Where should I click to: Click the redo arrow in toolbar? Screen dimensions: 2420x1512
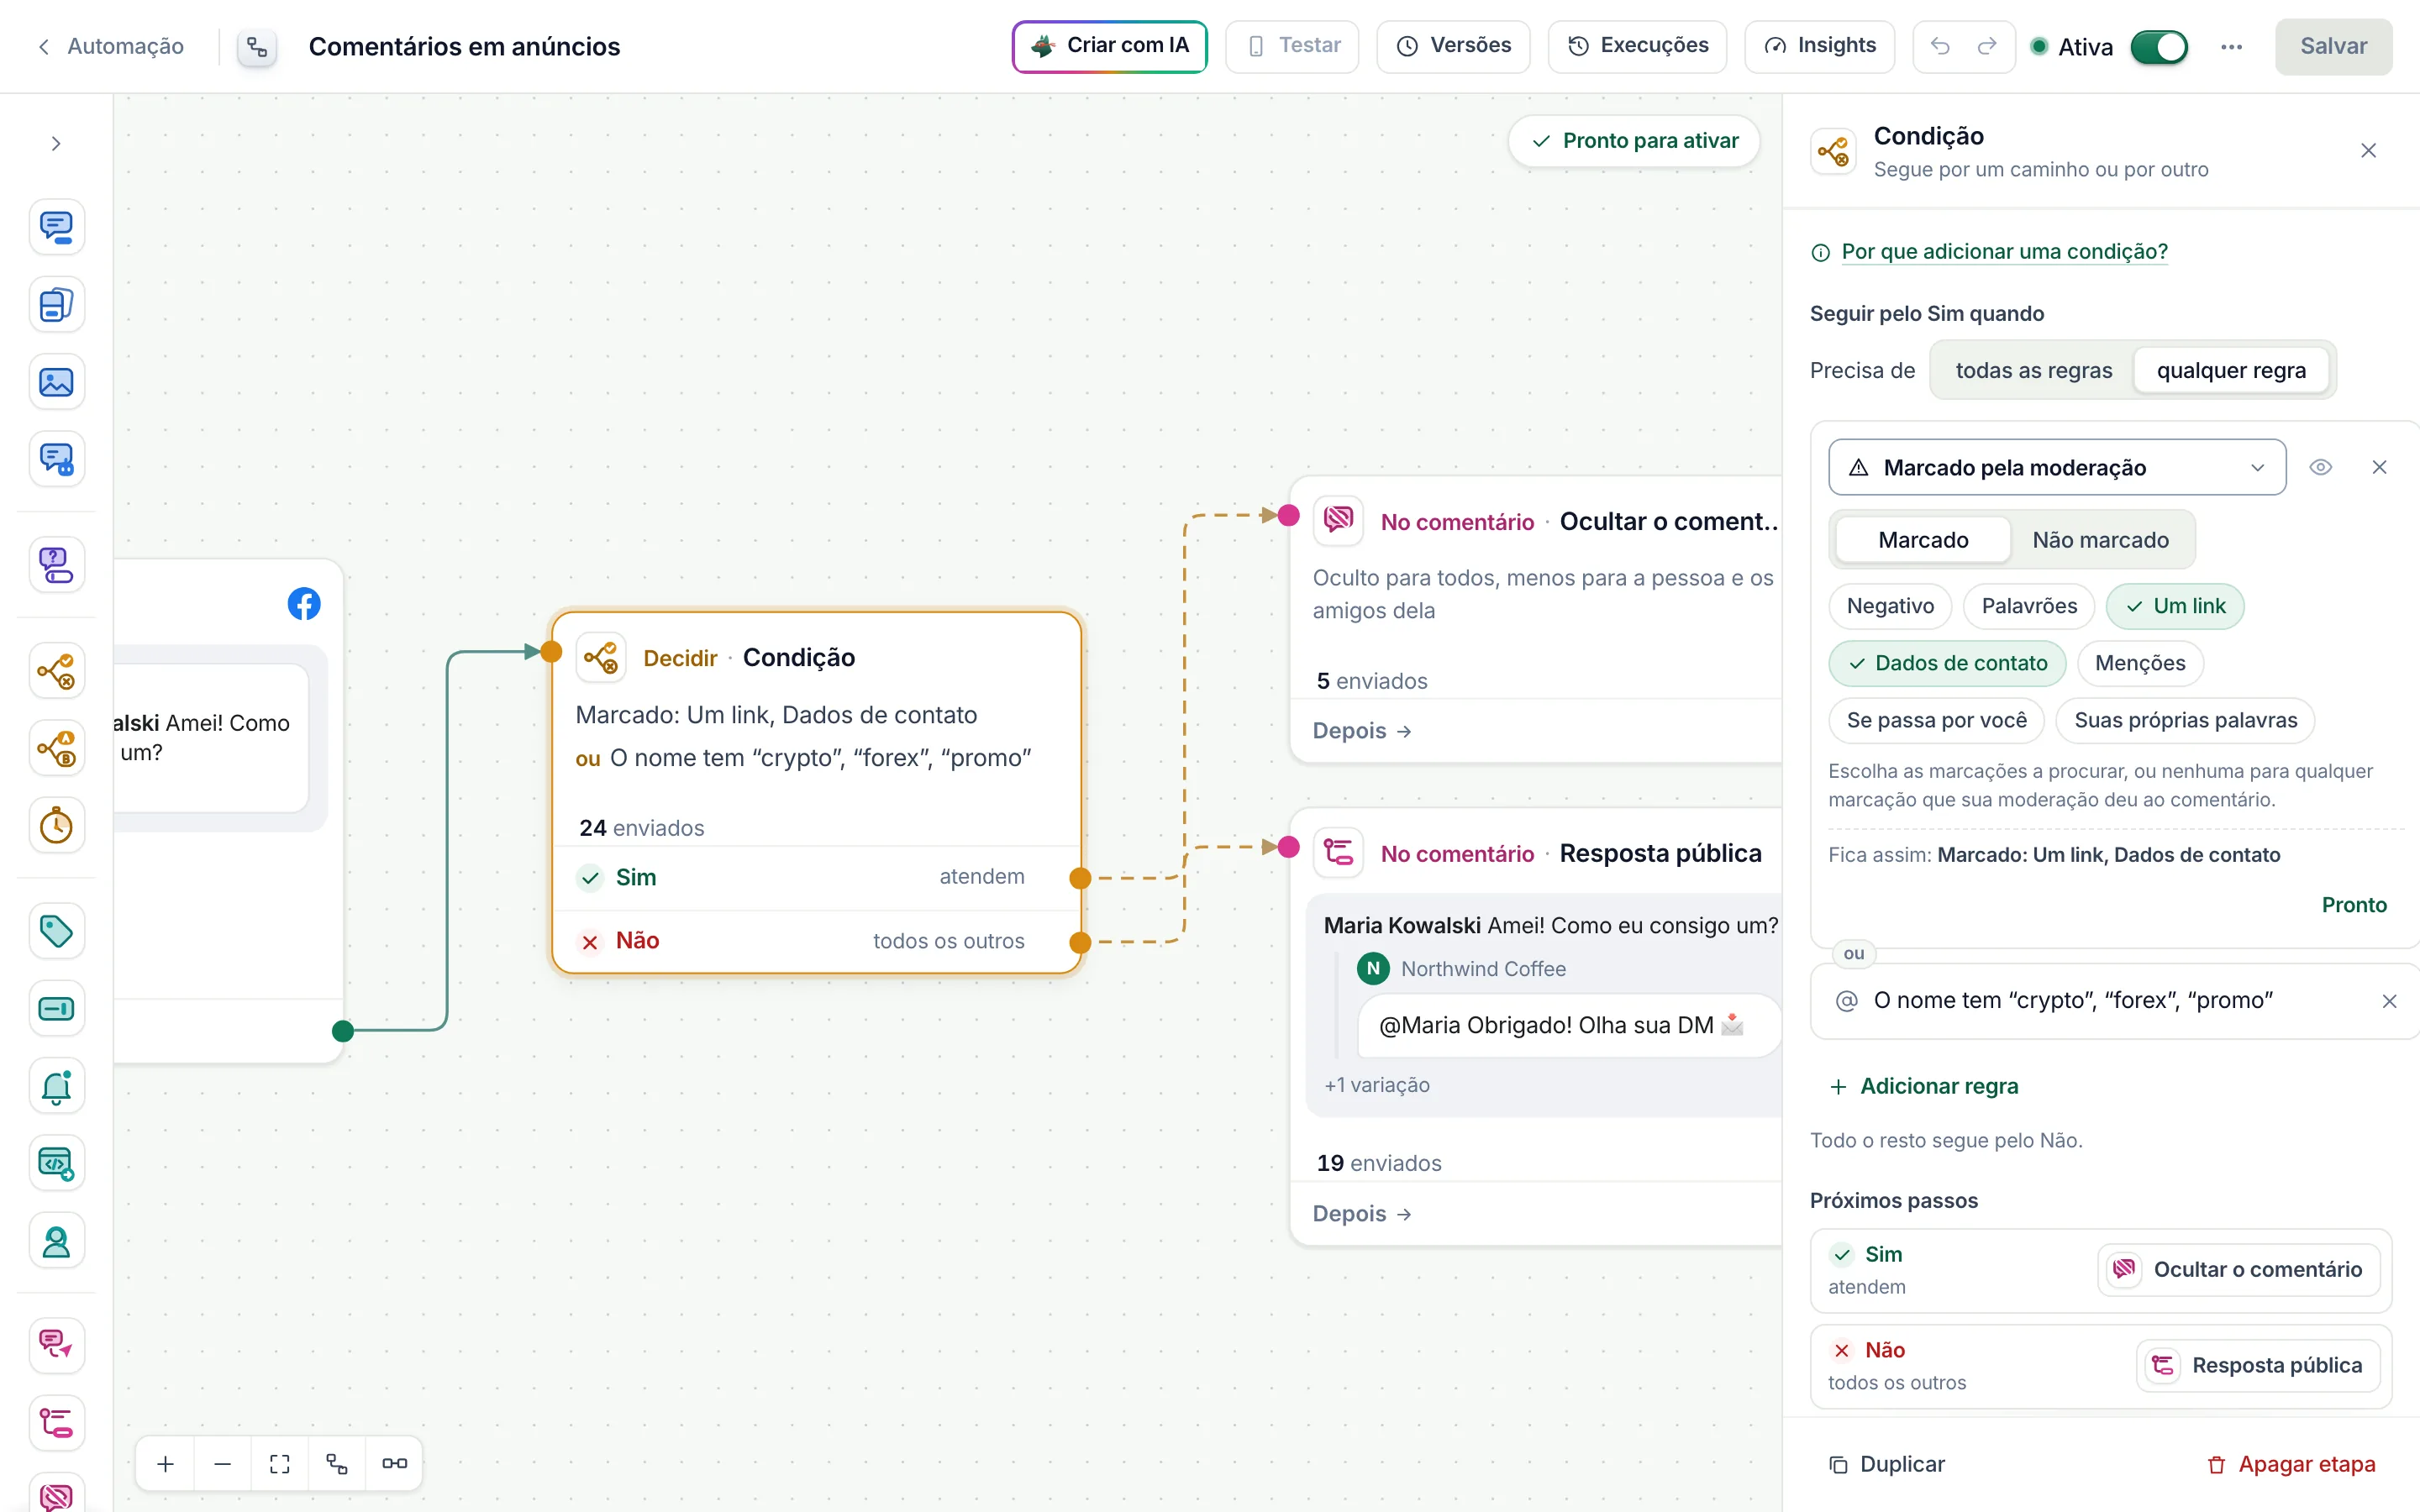click(x=1987, y=46)
